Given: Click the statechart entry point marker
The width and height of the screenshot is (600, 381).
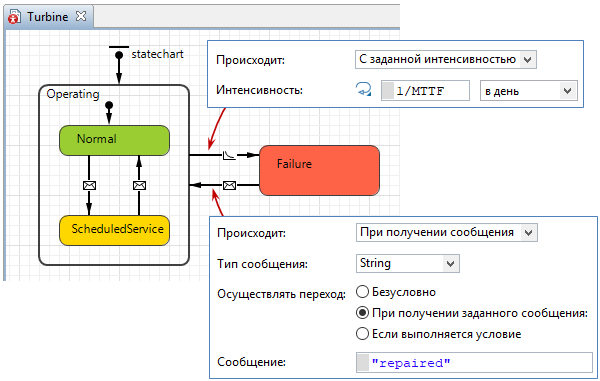Looking at the screenshot, I should [x=119, y=55].
